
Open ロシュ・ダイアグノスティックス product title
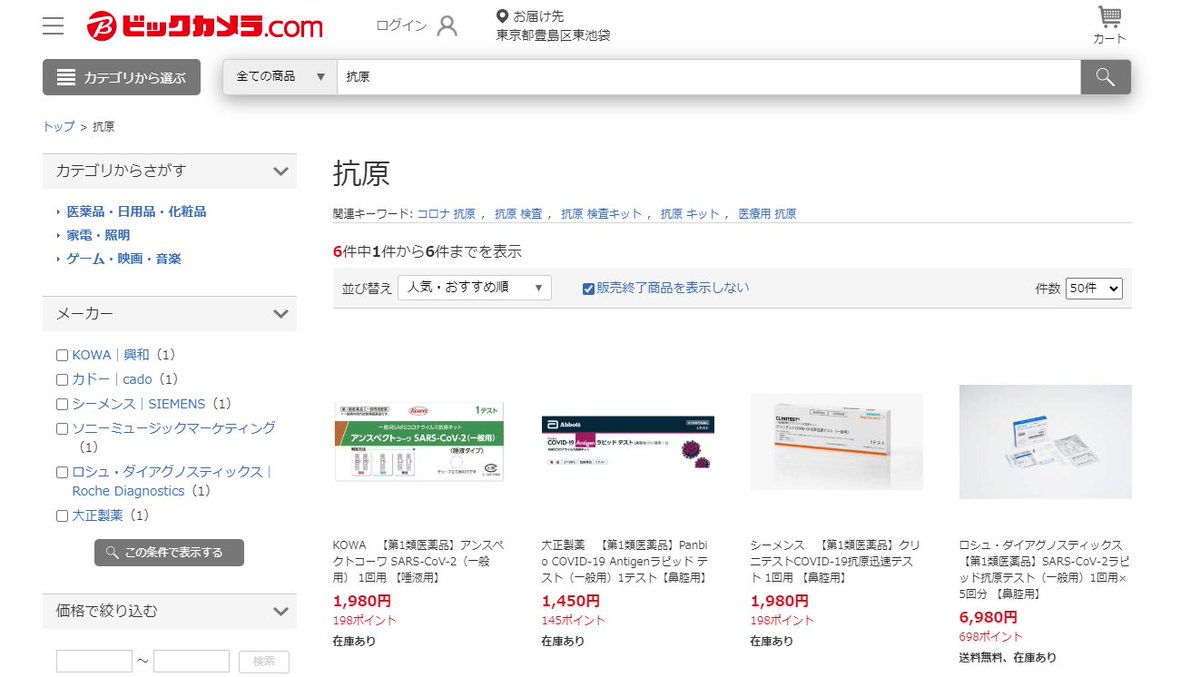point(1043,570)
